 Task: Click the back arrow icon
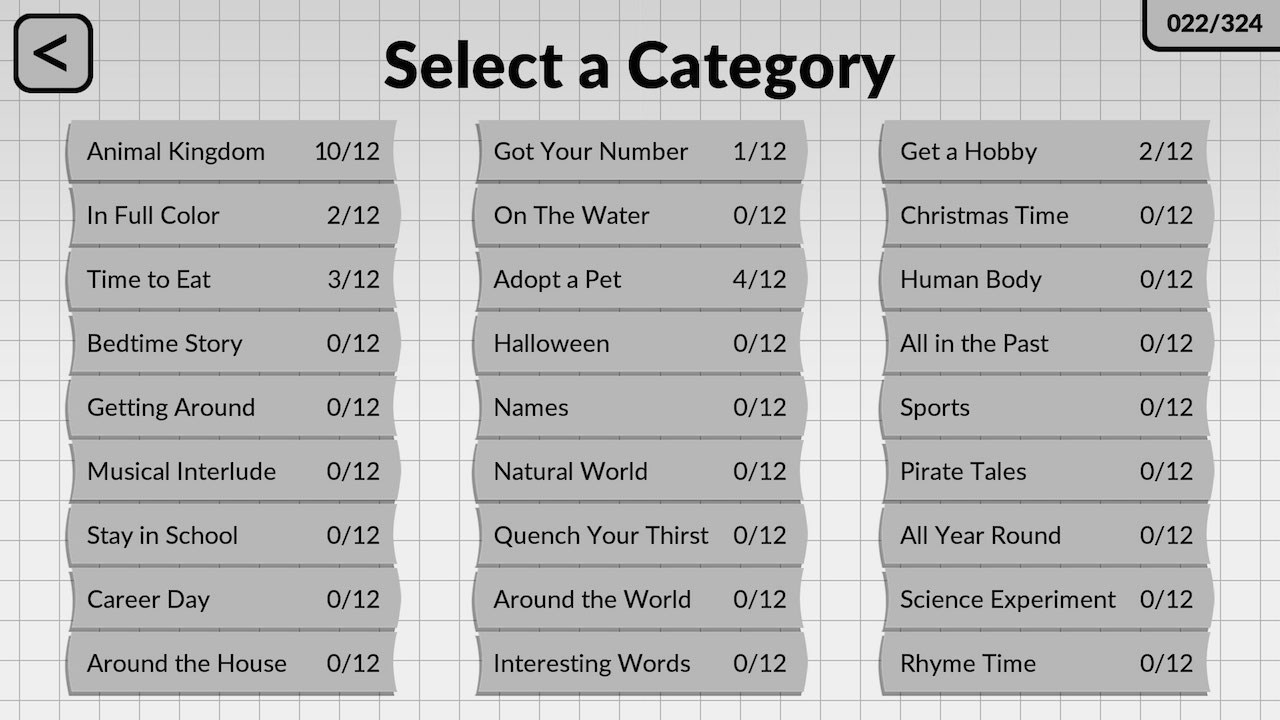pos(53,53)
